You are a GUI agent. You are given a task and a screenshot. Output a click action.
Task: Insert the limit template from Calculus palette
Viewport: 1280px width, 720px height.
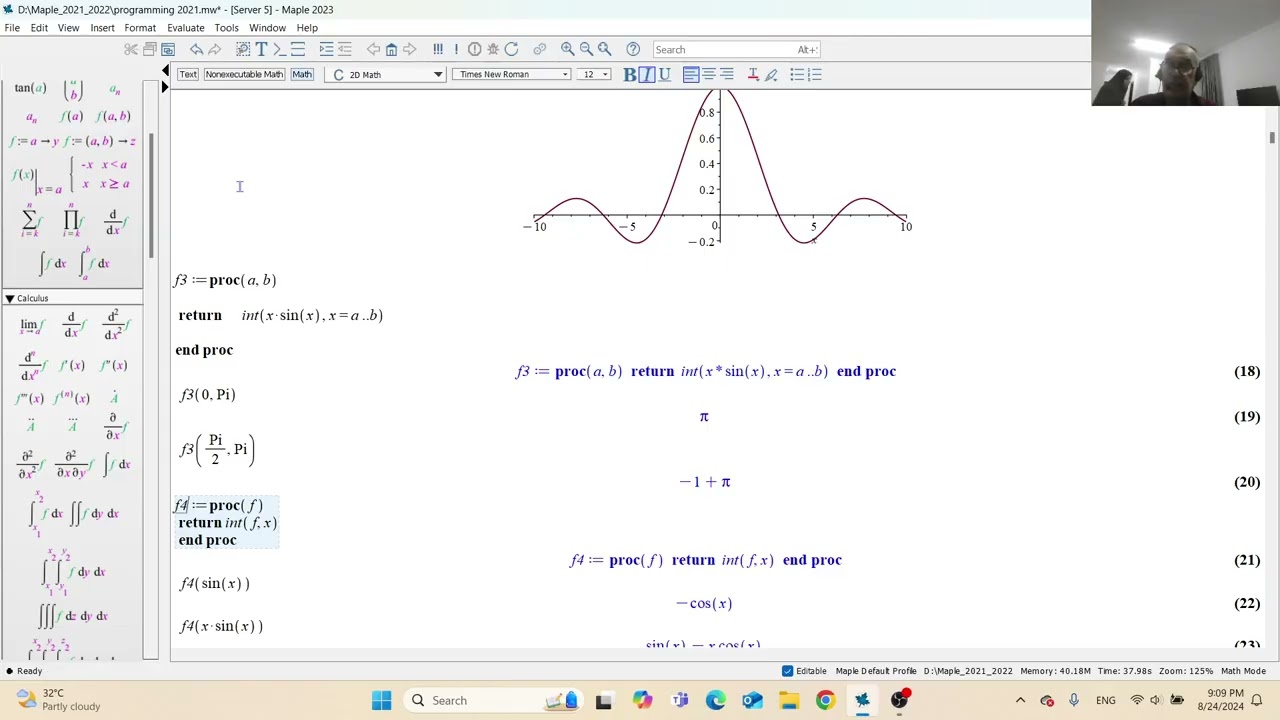(32, 325)
